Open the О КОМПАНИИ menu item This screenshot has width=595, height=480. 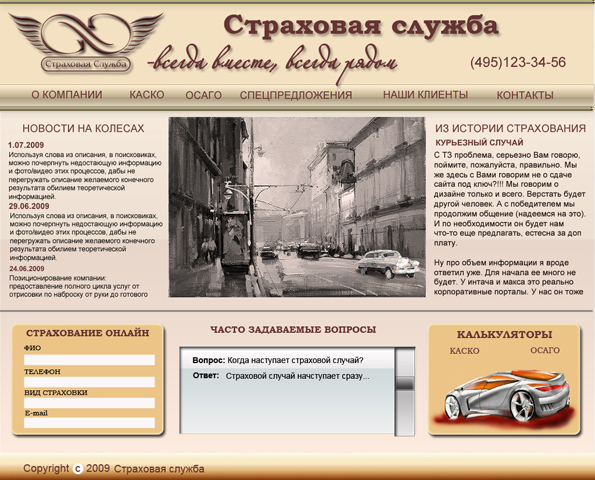coord(67,94)
